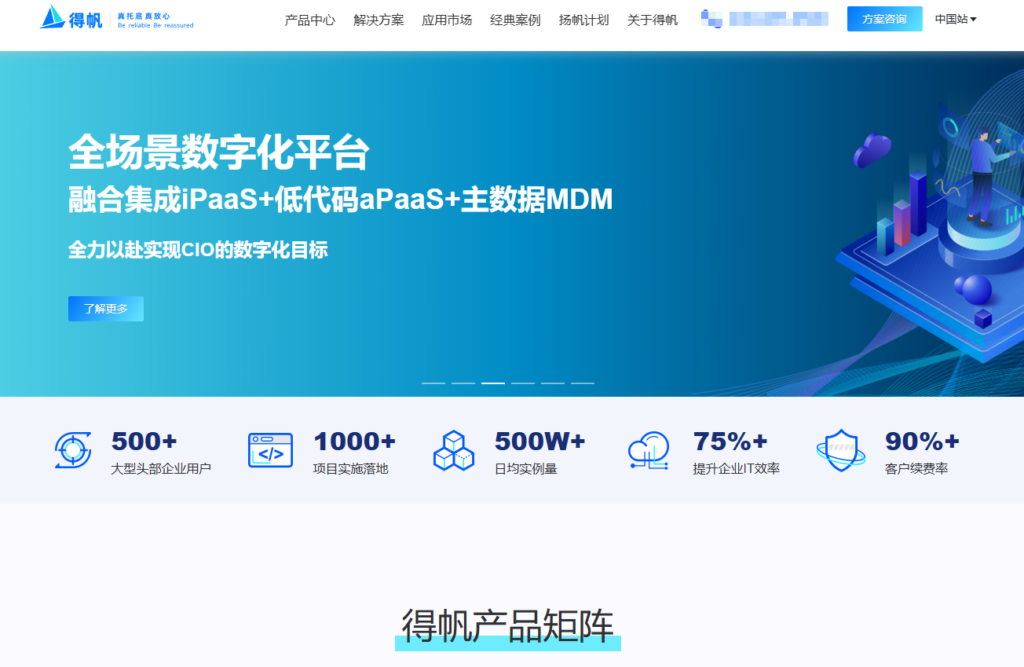Expand the 产品中心 navigation menu
The image size is (1024, 667).
(309, 18)
